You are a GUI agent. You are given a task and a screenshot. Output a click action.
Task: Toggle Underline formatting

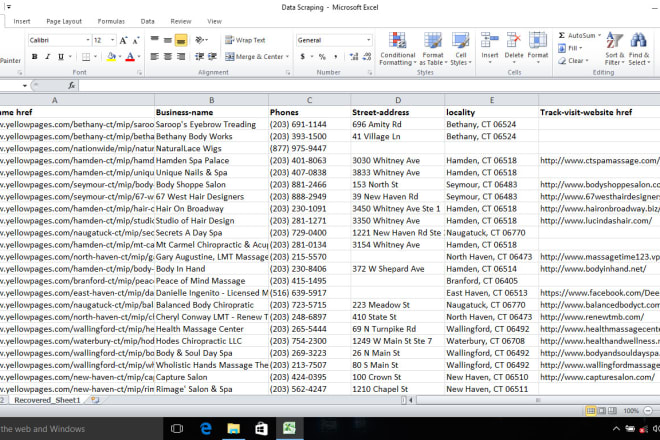coord(61,56)
